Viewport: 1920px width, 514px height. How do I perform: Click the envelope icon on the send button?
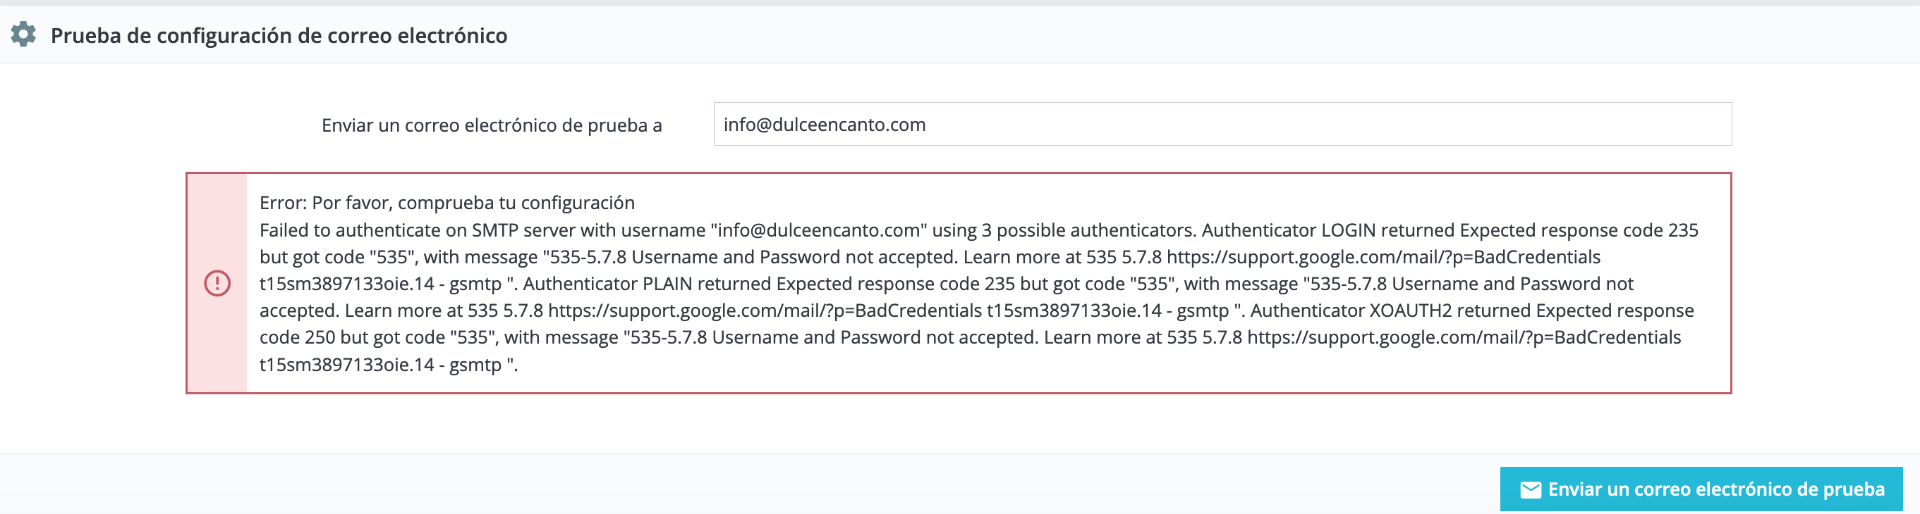point(1530,490)
